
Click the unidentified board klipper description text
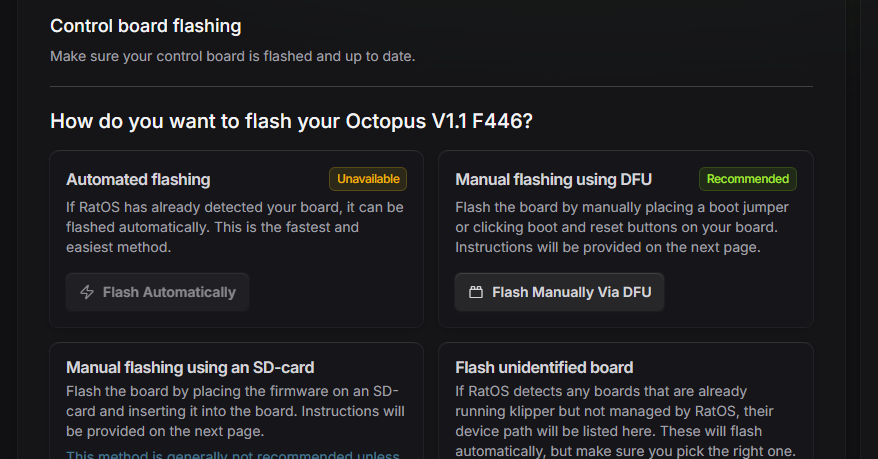click(x=625, y=421)
